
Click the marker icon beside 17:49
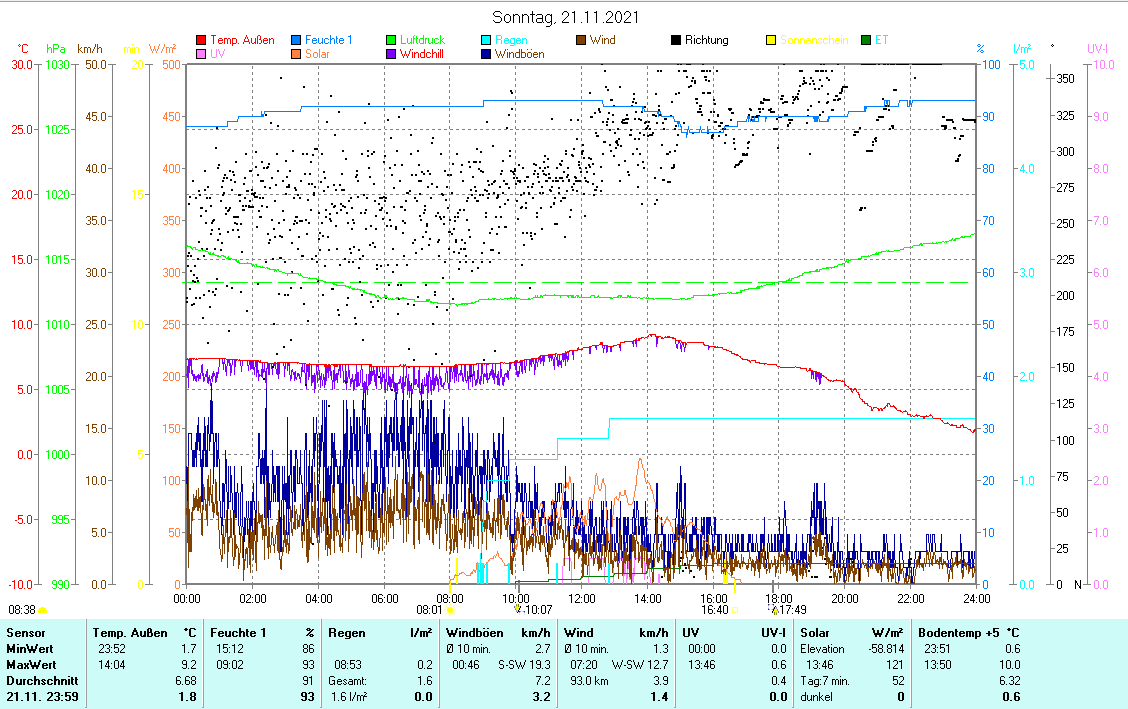774,609
